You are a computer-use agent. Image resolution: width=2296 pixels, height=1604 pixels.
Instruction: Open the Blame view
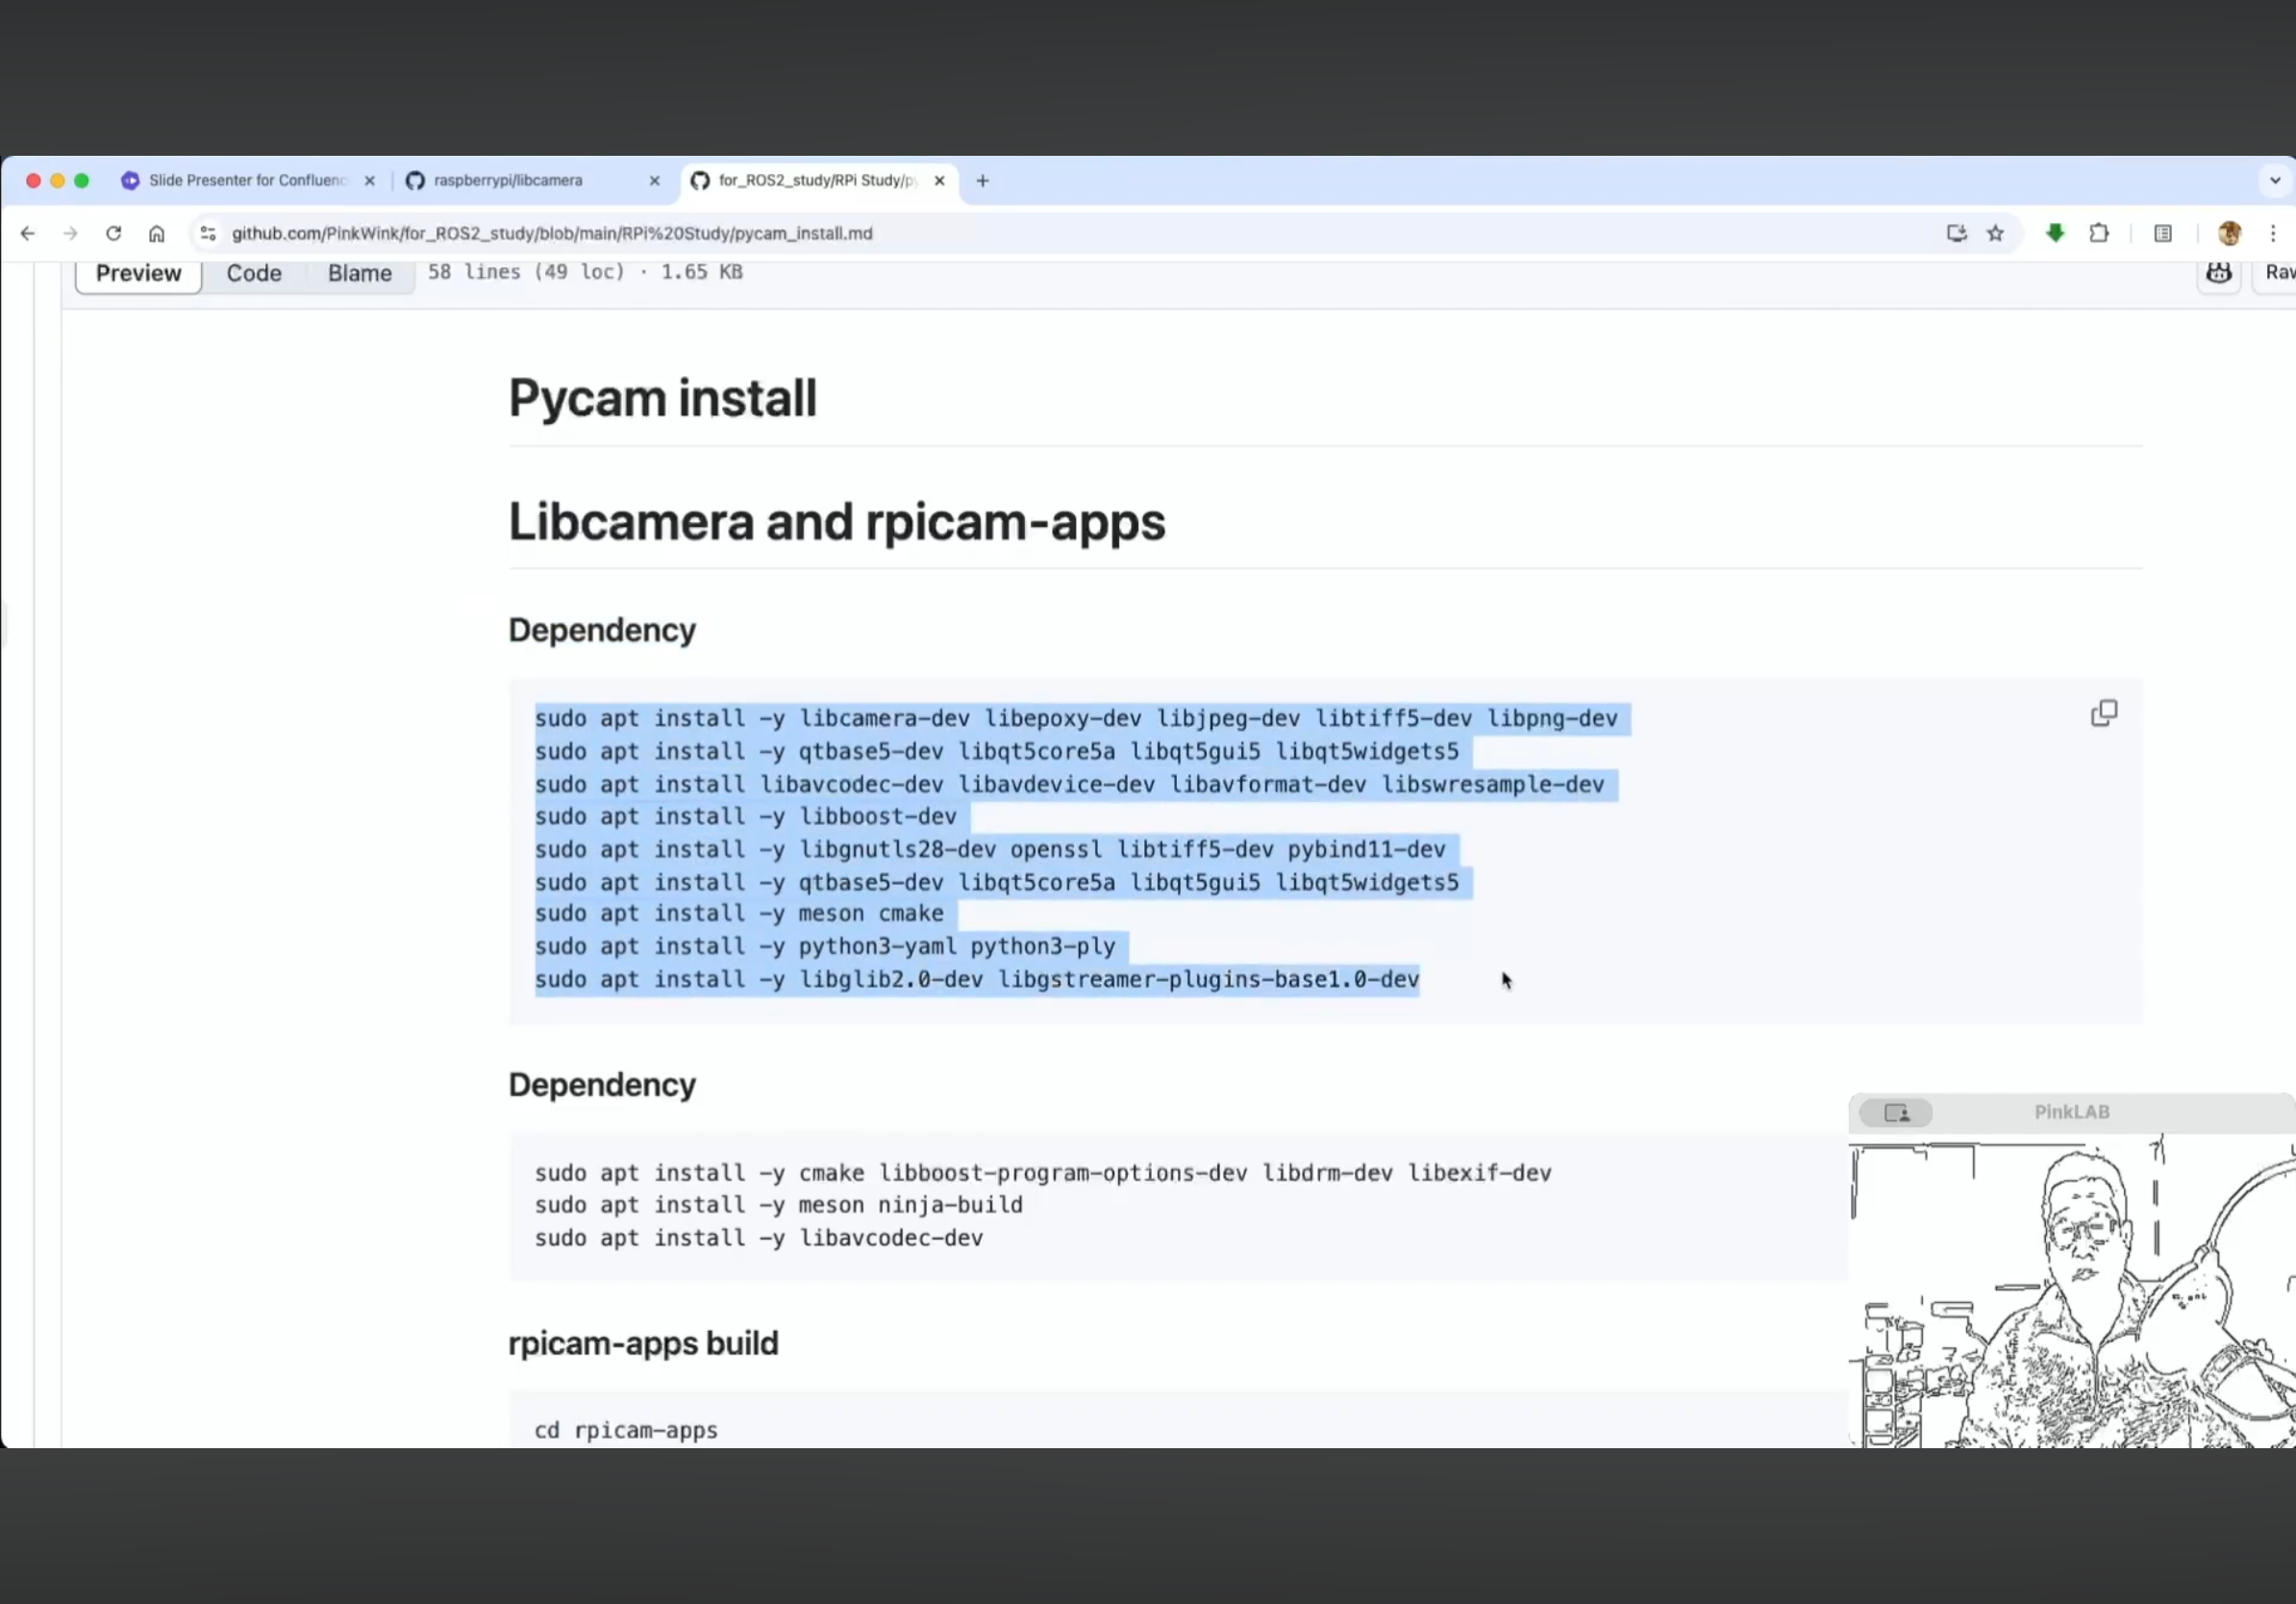point(359,273)
